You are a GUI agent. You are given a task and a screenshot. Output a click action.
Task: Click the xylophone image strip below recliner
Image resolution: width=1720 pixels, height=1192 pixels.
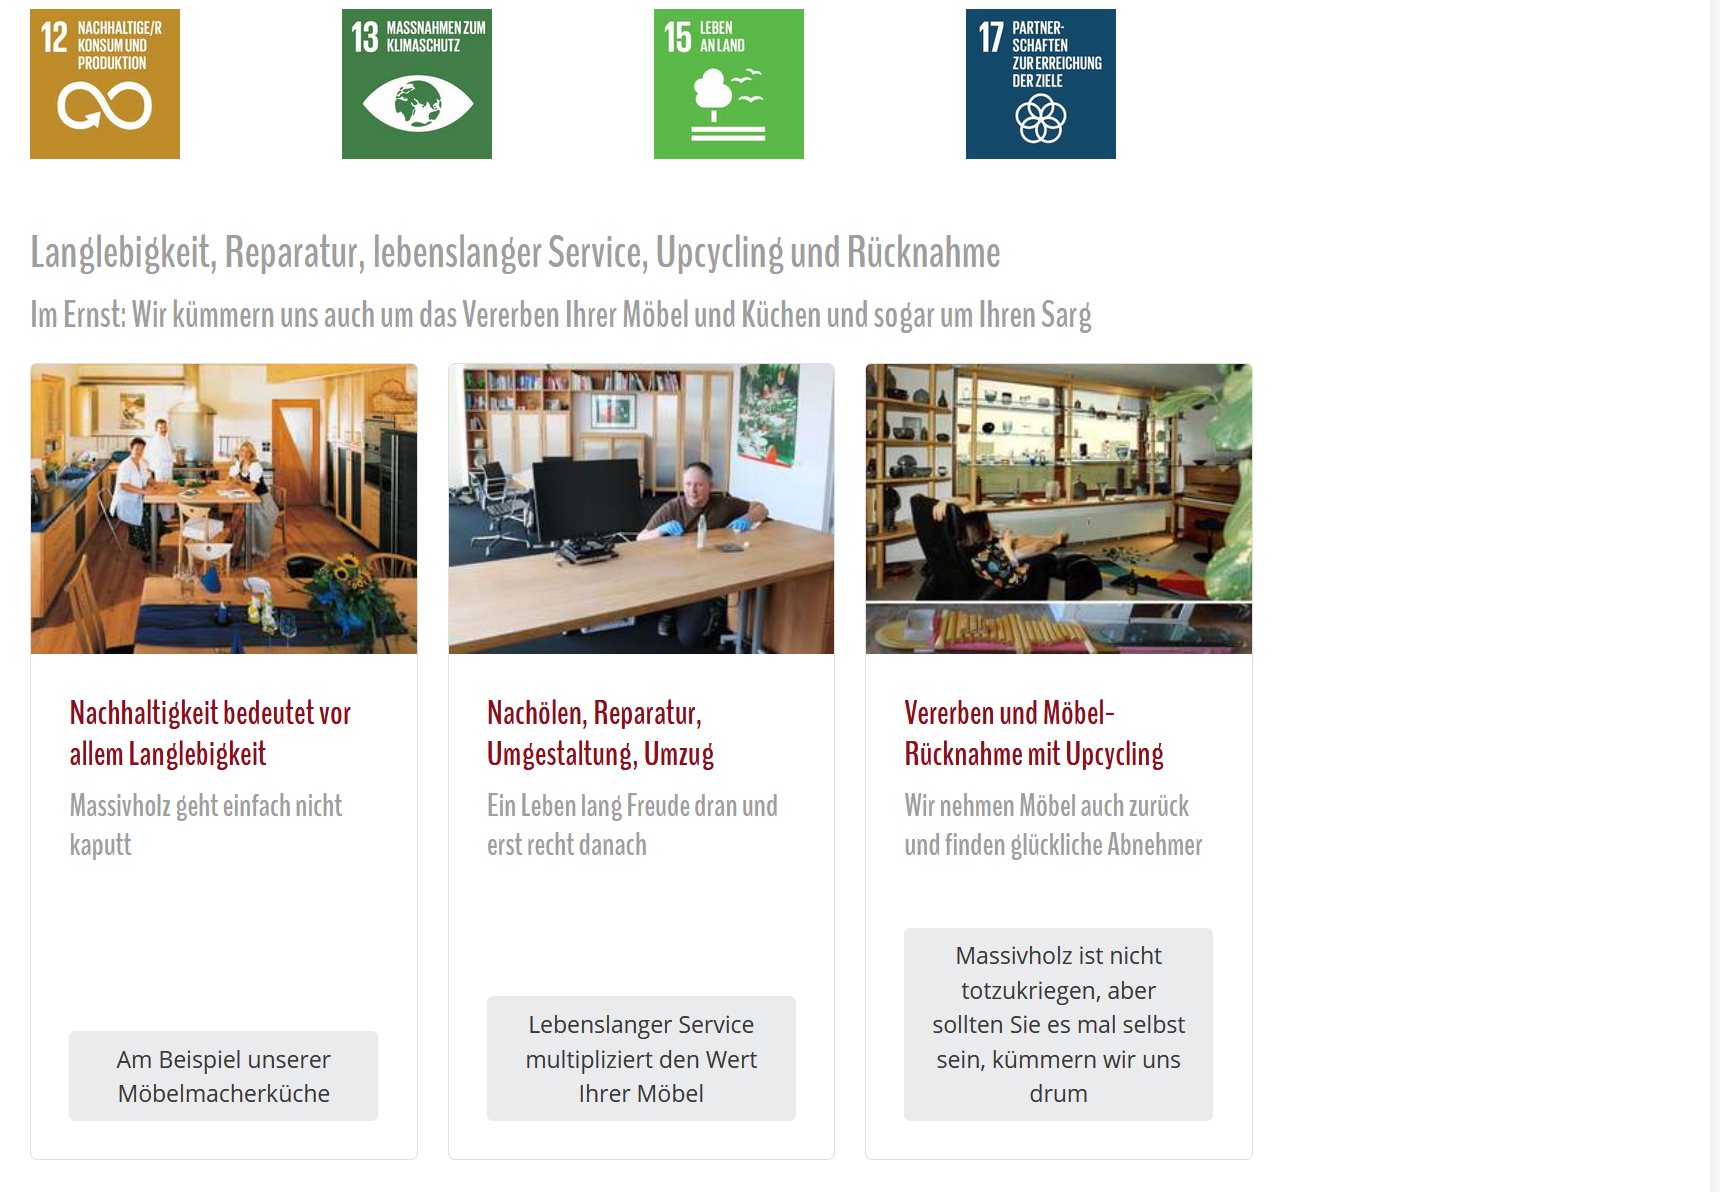click(x=1059, y=629)
